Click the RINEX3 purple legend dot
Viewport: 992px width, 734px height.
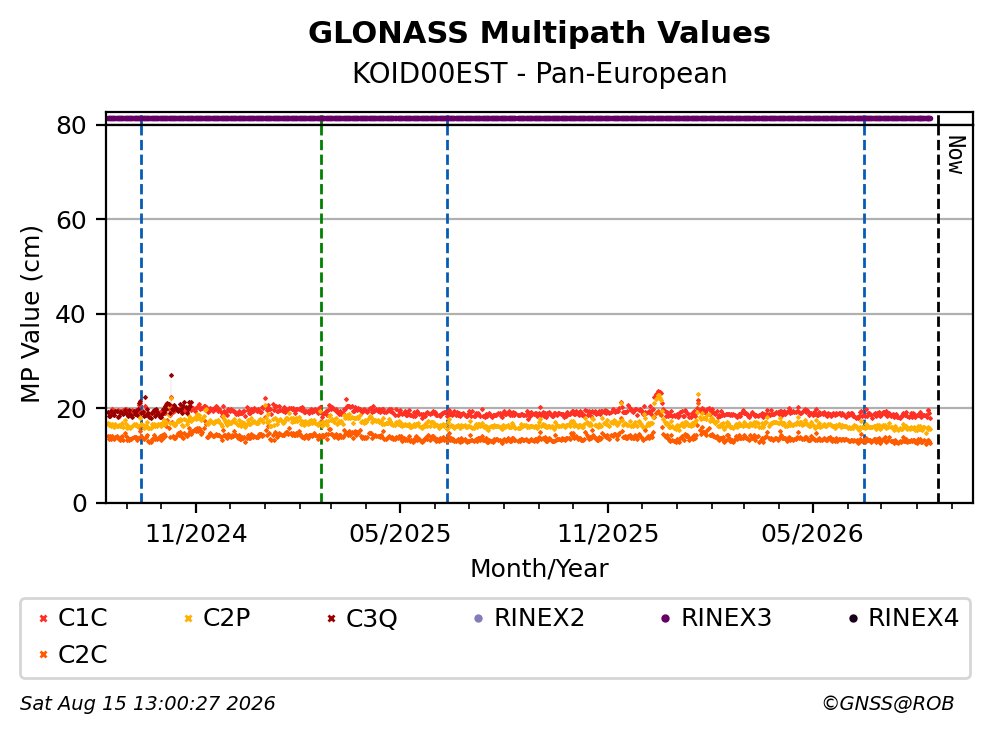tap(665, 618)
